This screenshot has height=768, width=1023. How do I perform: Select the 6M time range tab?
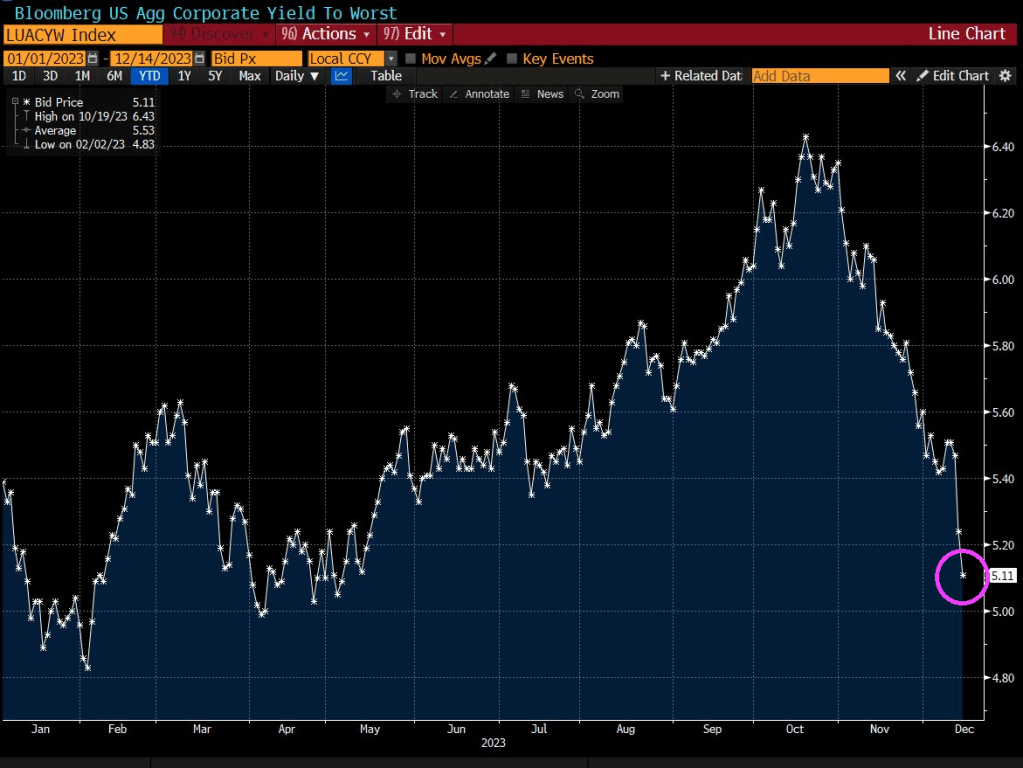click(x=115, y=76)
